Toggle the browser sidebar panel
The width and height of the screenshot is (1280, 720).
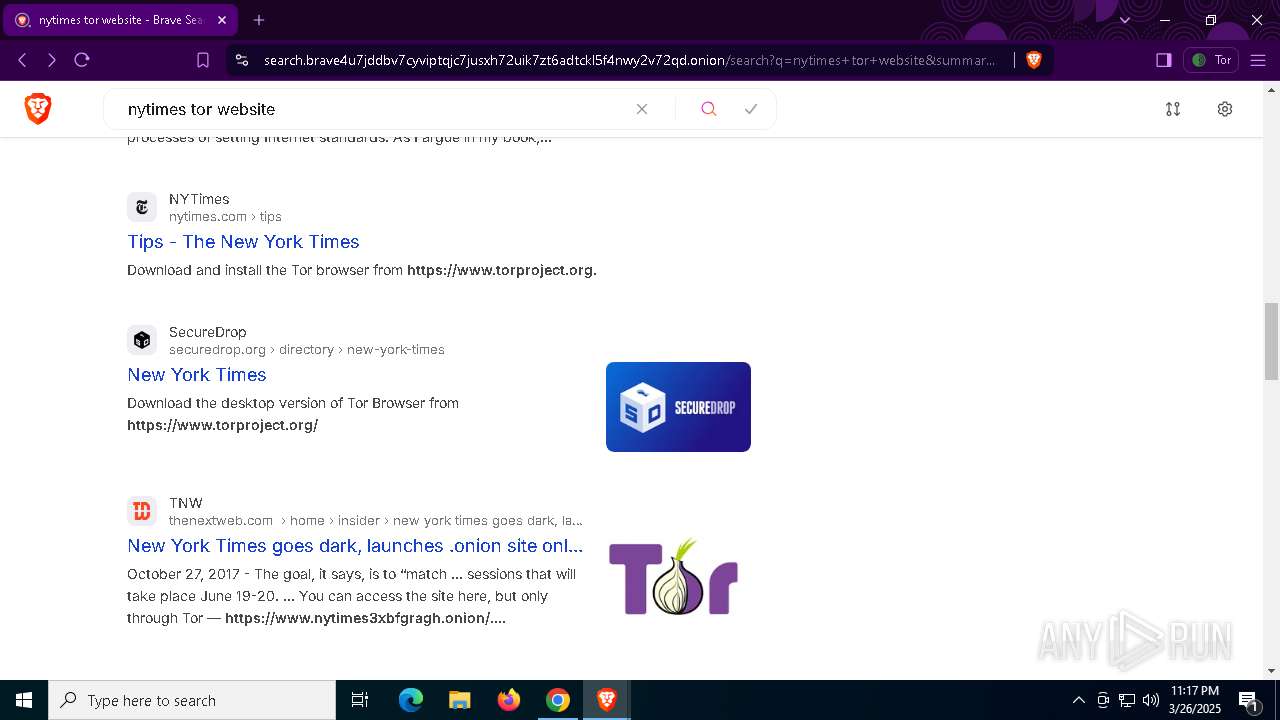click(1163, 60)
